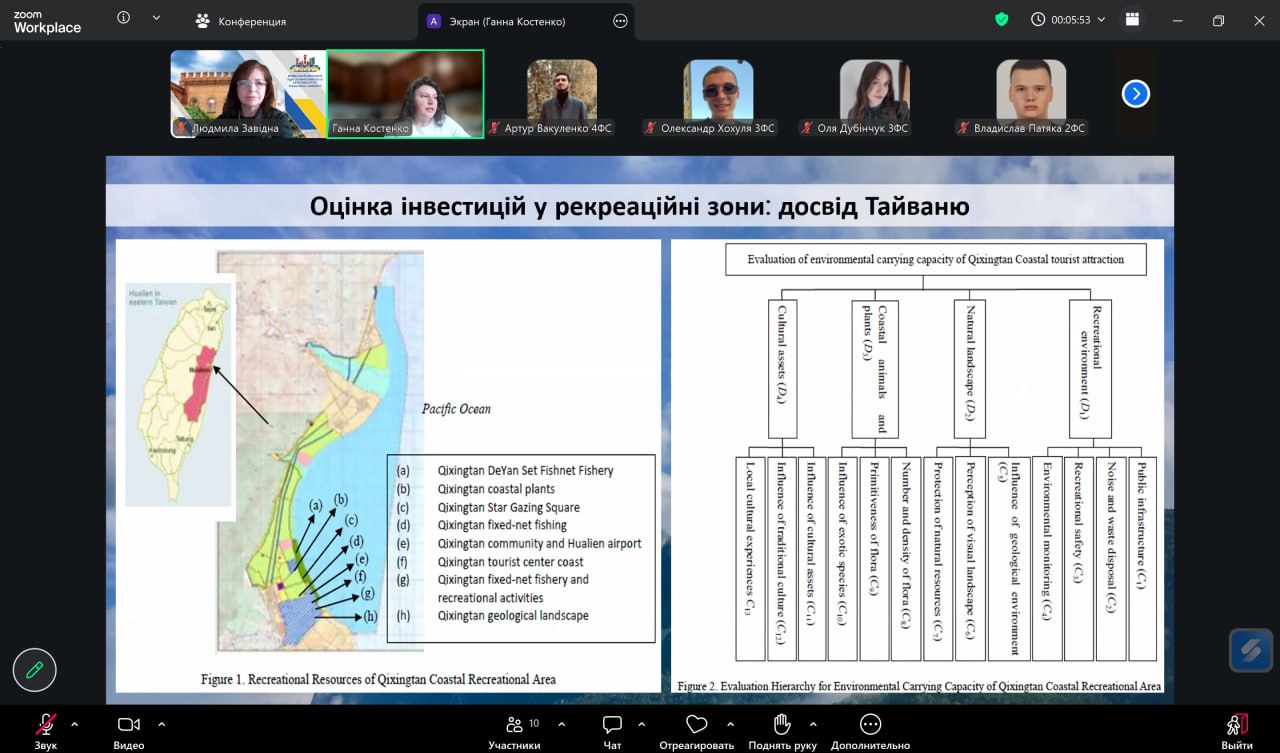
Task: Open Участники participants list
Action: coord(514,730)
